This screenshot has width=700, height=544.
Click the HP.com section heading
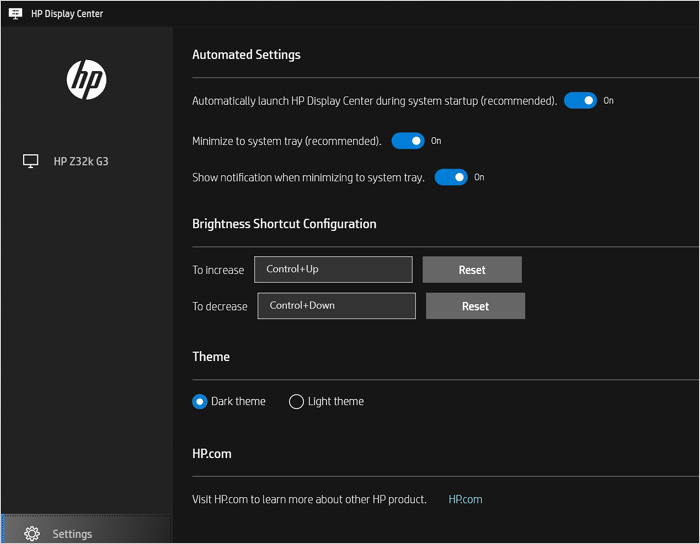[x=212, y=454]
